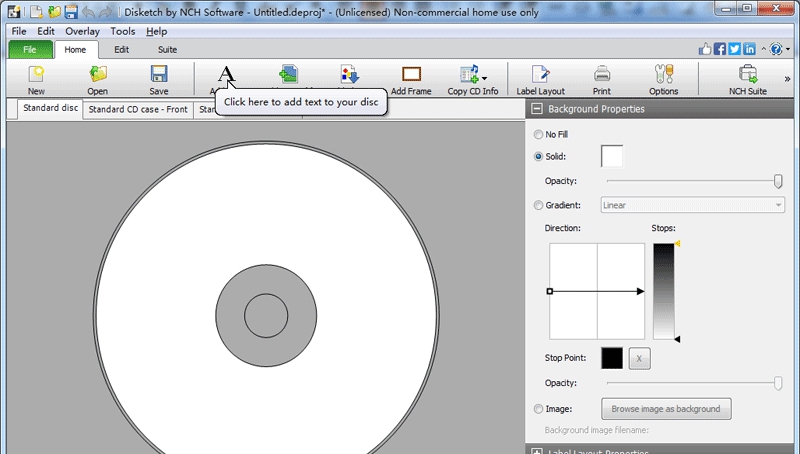Select the No Fill radio button
800x454 pixels.
pos(538,134)
